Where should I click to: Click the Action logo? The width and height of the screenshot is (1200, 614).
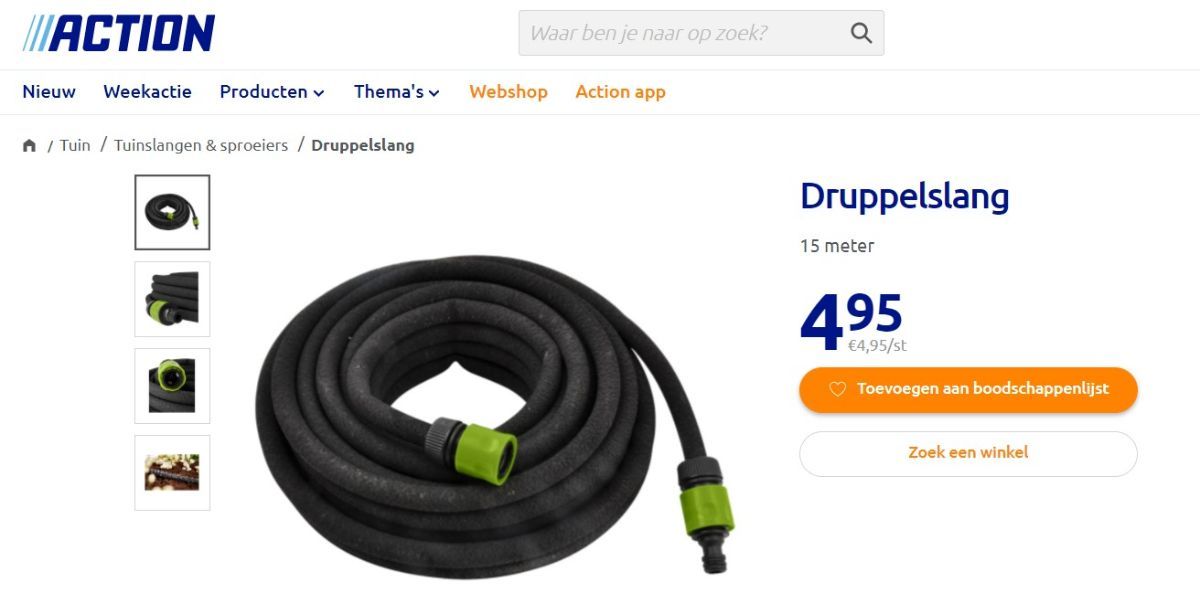pyautogui.click(x=119, y=33)
